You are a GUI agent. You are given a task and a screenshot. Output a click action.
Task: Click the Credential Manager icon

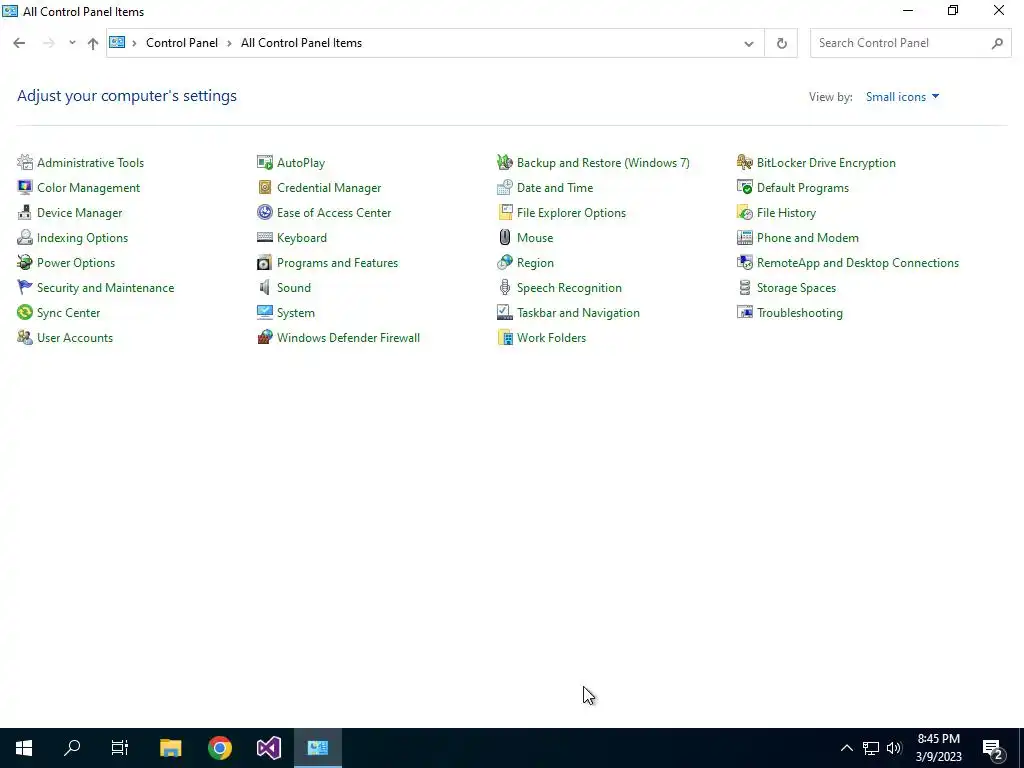click(x=264, y=187)
